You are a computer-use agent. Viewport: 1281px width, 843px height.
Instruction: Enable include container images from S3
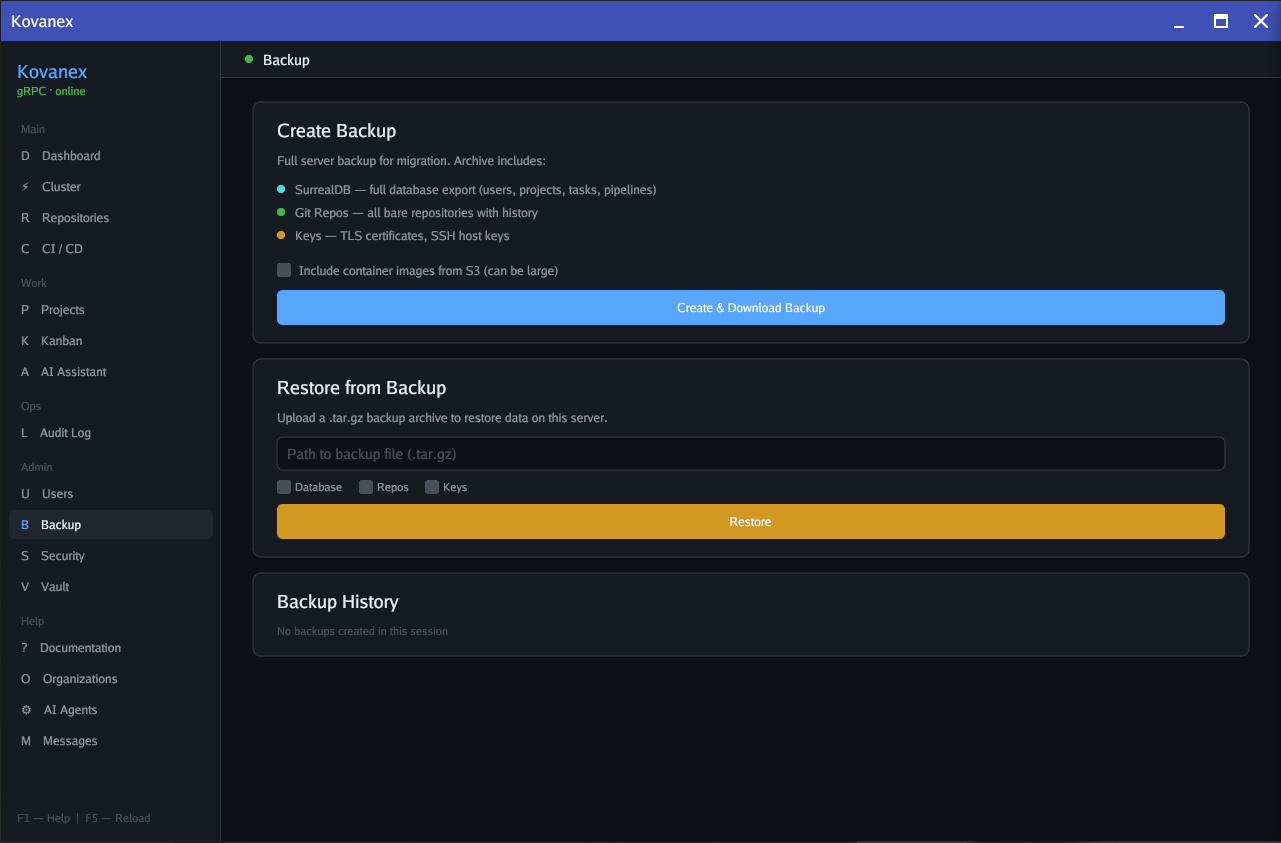point(284,269)
